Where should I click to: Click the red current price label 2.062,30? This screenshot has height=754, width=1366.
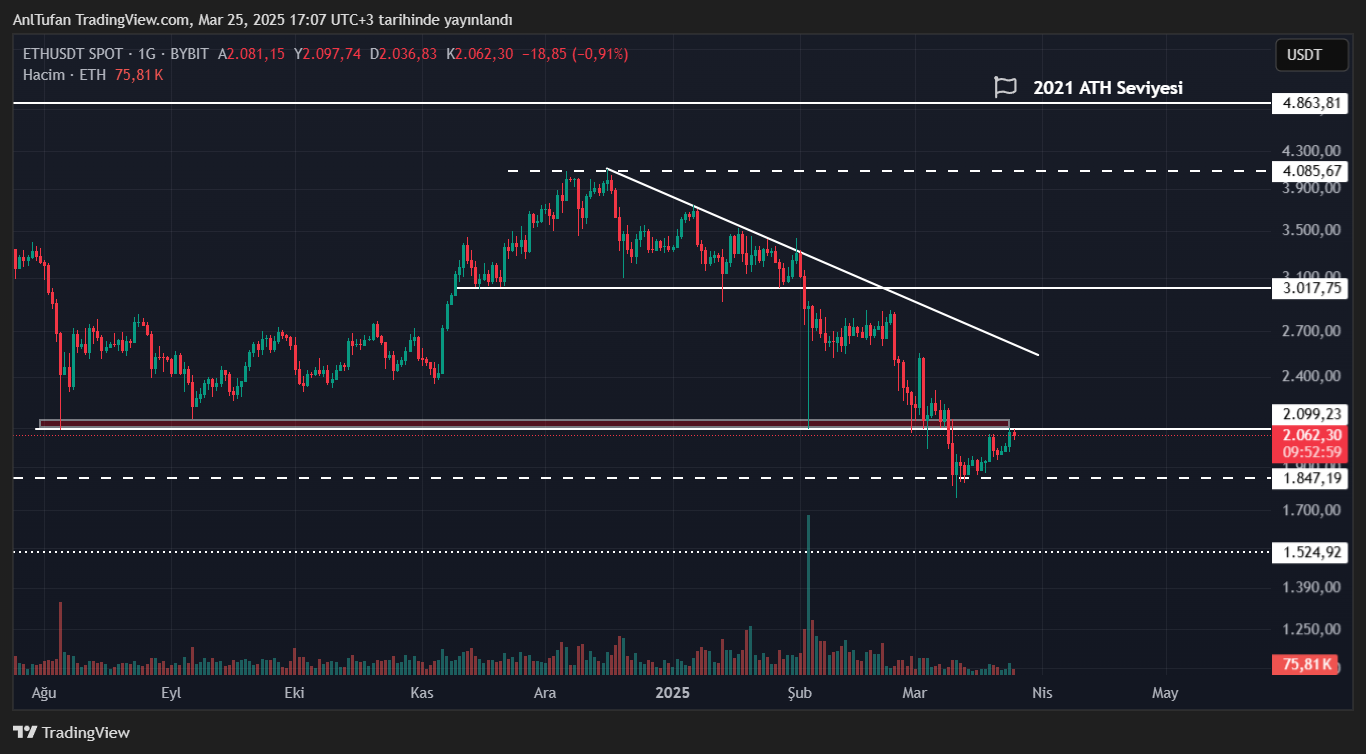(x=1311, y=435)
